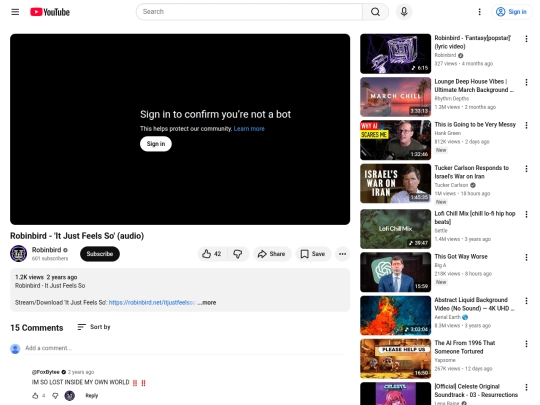Image resolution: width=540 pixels, height=405 pixels.
Task: Open options for This Got Way Worse
Action: pyautogui.click(x=526, y=258)
